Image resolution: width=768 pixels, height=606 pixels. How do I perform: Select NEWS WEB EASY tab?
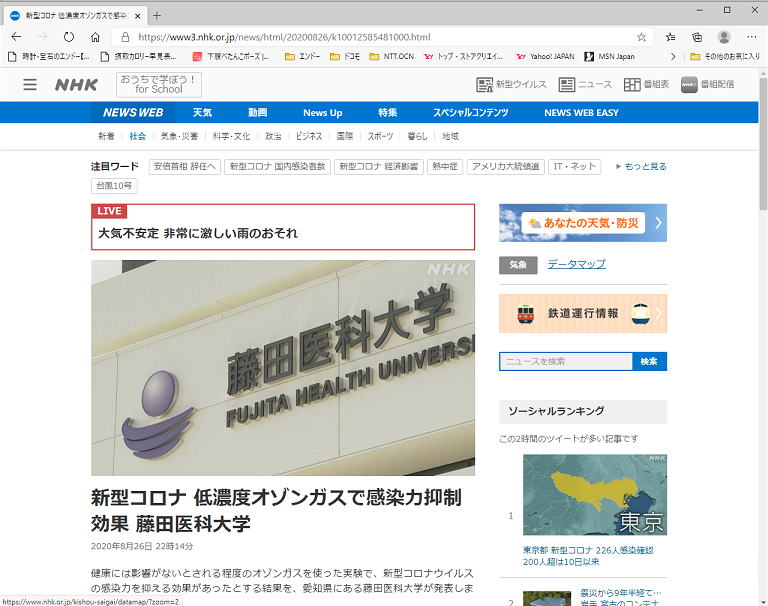[581, 113]
